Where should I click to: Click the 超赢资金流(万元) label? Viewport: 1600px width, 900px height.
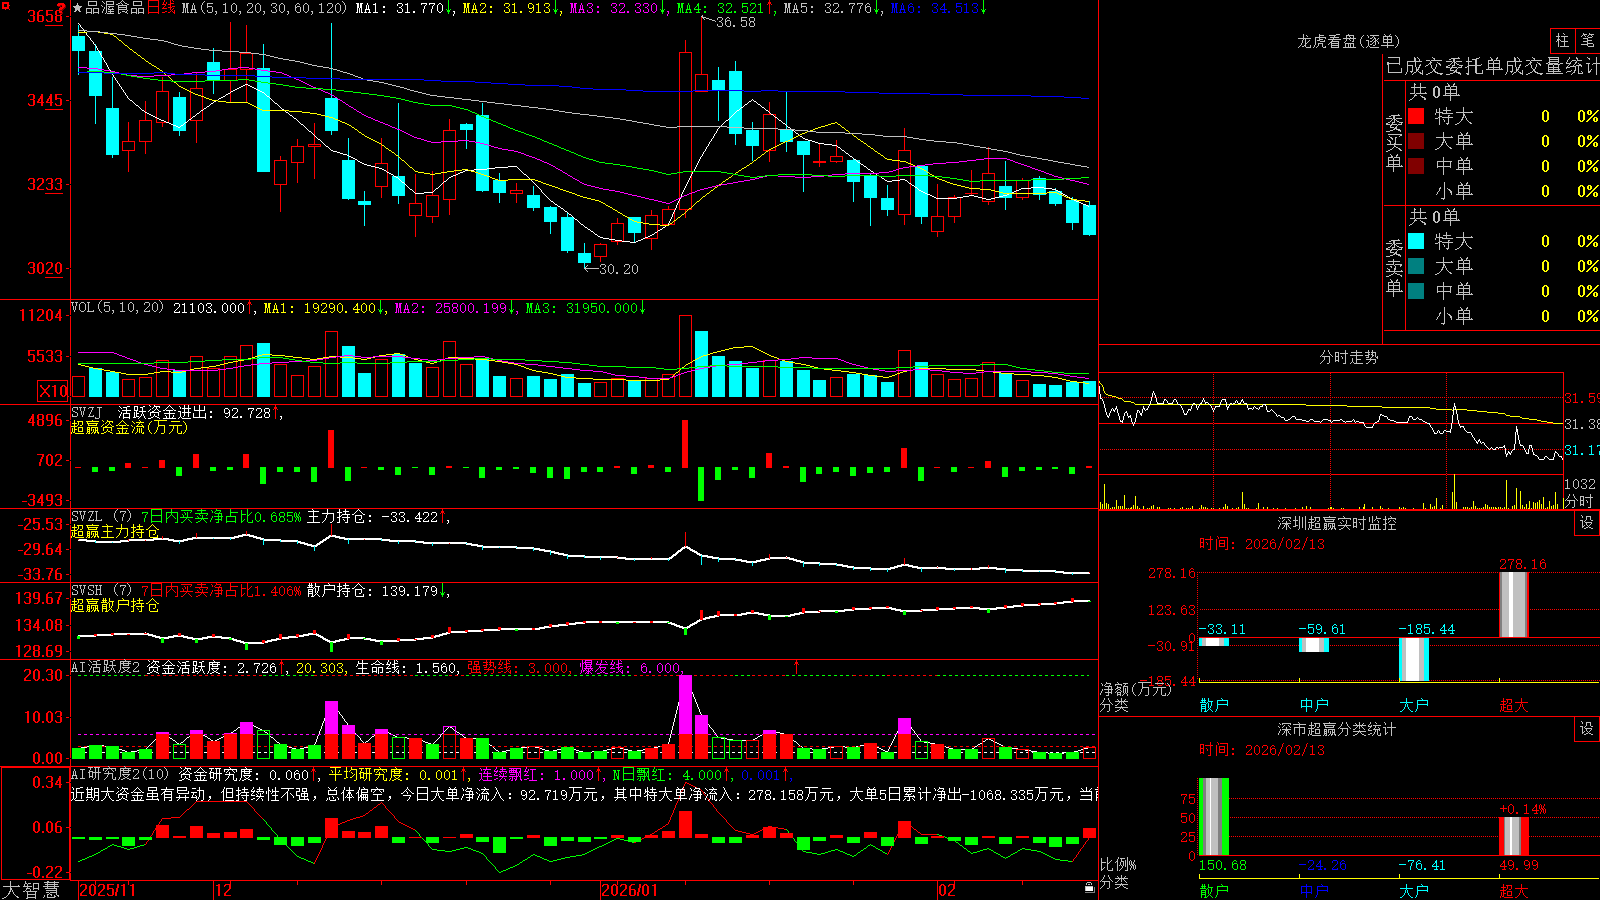tap(129, 427)
